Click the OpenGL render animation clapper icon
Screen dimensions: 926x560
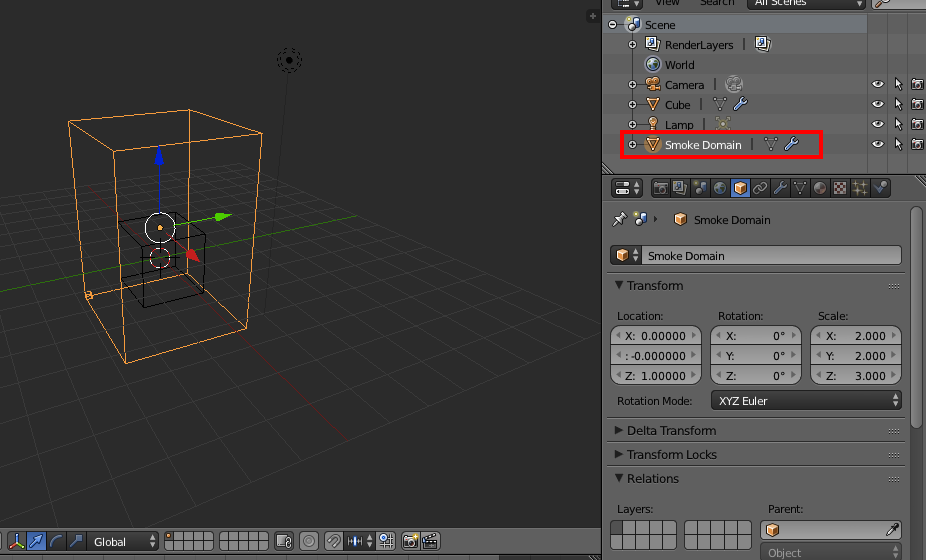click(430, 541)
